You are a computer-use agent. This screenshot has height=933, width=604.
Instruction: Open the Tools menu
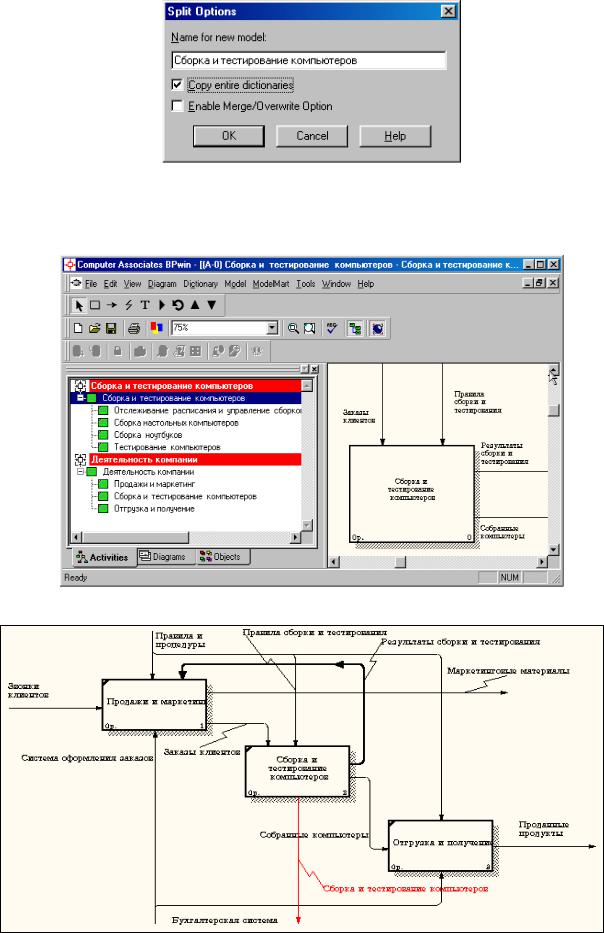click(306, 284)
